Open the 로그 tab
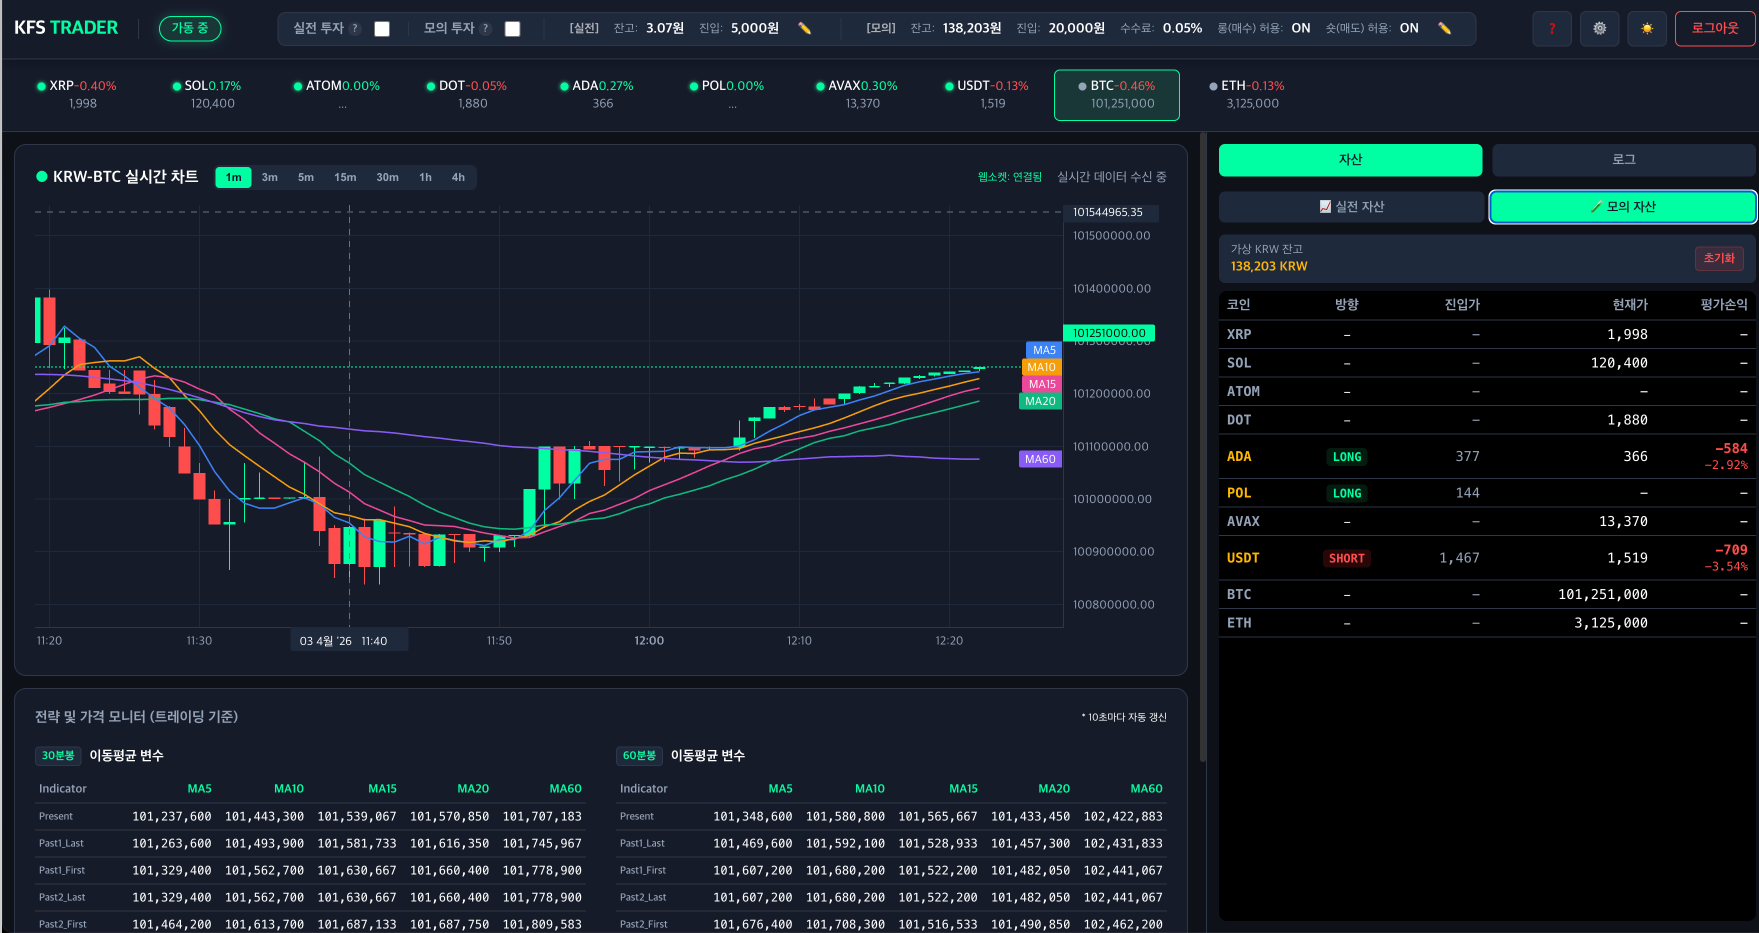Image resolution: width=1759 pixels, height=933 pixels. (x=1623, y=160)
